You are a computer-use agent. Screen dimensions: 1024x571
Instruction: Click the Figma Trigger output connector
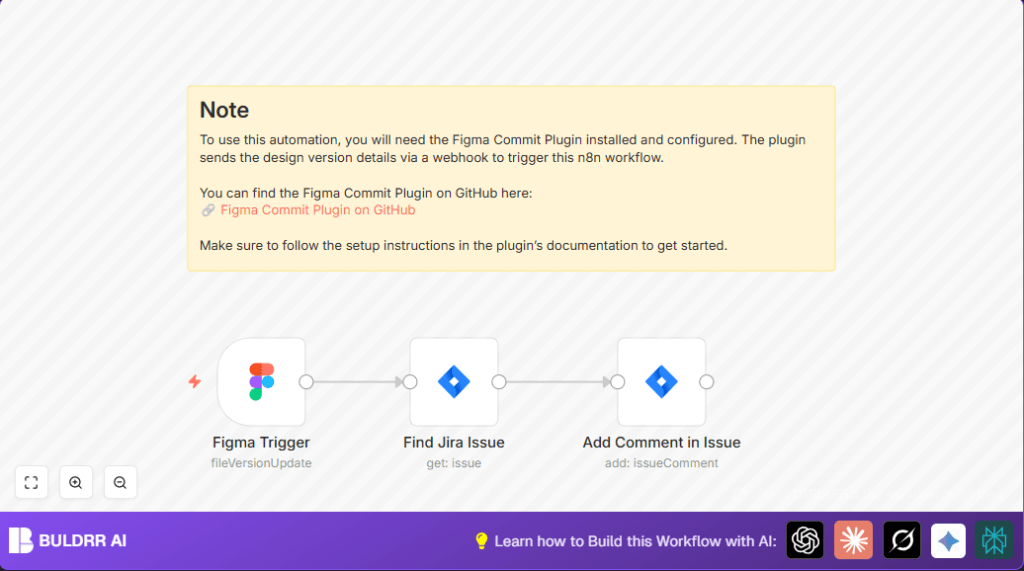pyautogui.click(x=306, y=382)
